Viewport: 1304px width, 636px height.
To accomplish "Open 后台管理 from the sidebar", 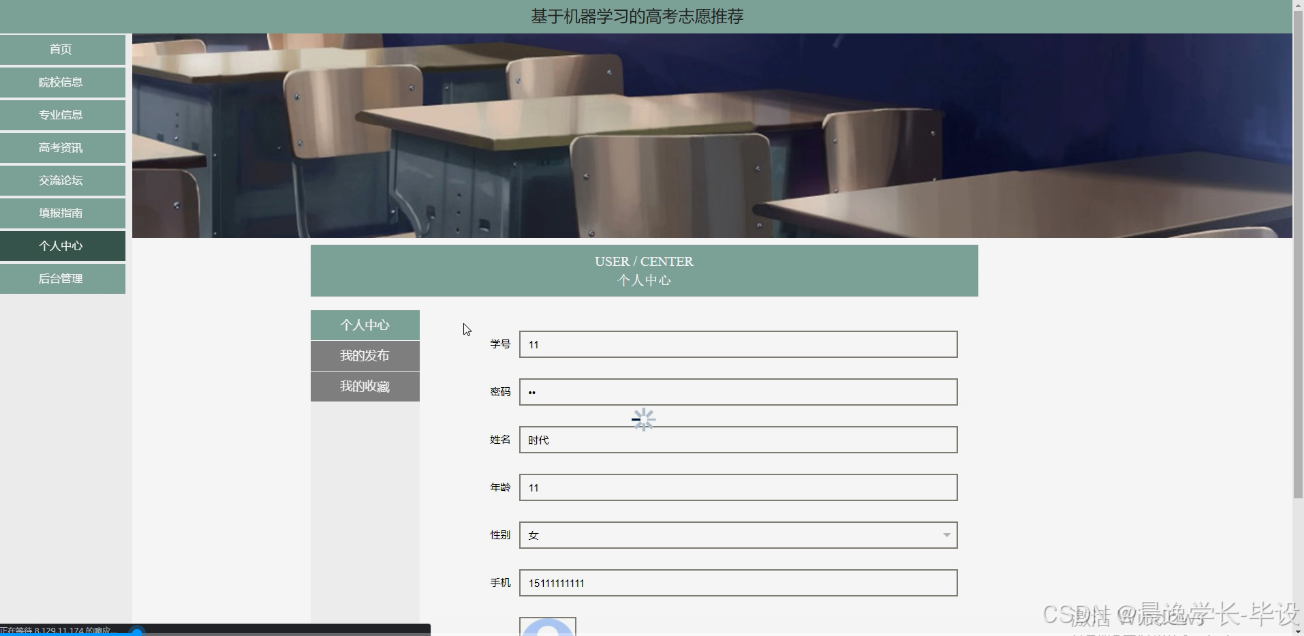I will [x=62, y=278].
